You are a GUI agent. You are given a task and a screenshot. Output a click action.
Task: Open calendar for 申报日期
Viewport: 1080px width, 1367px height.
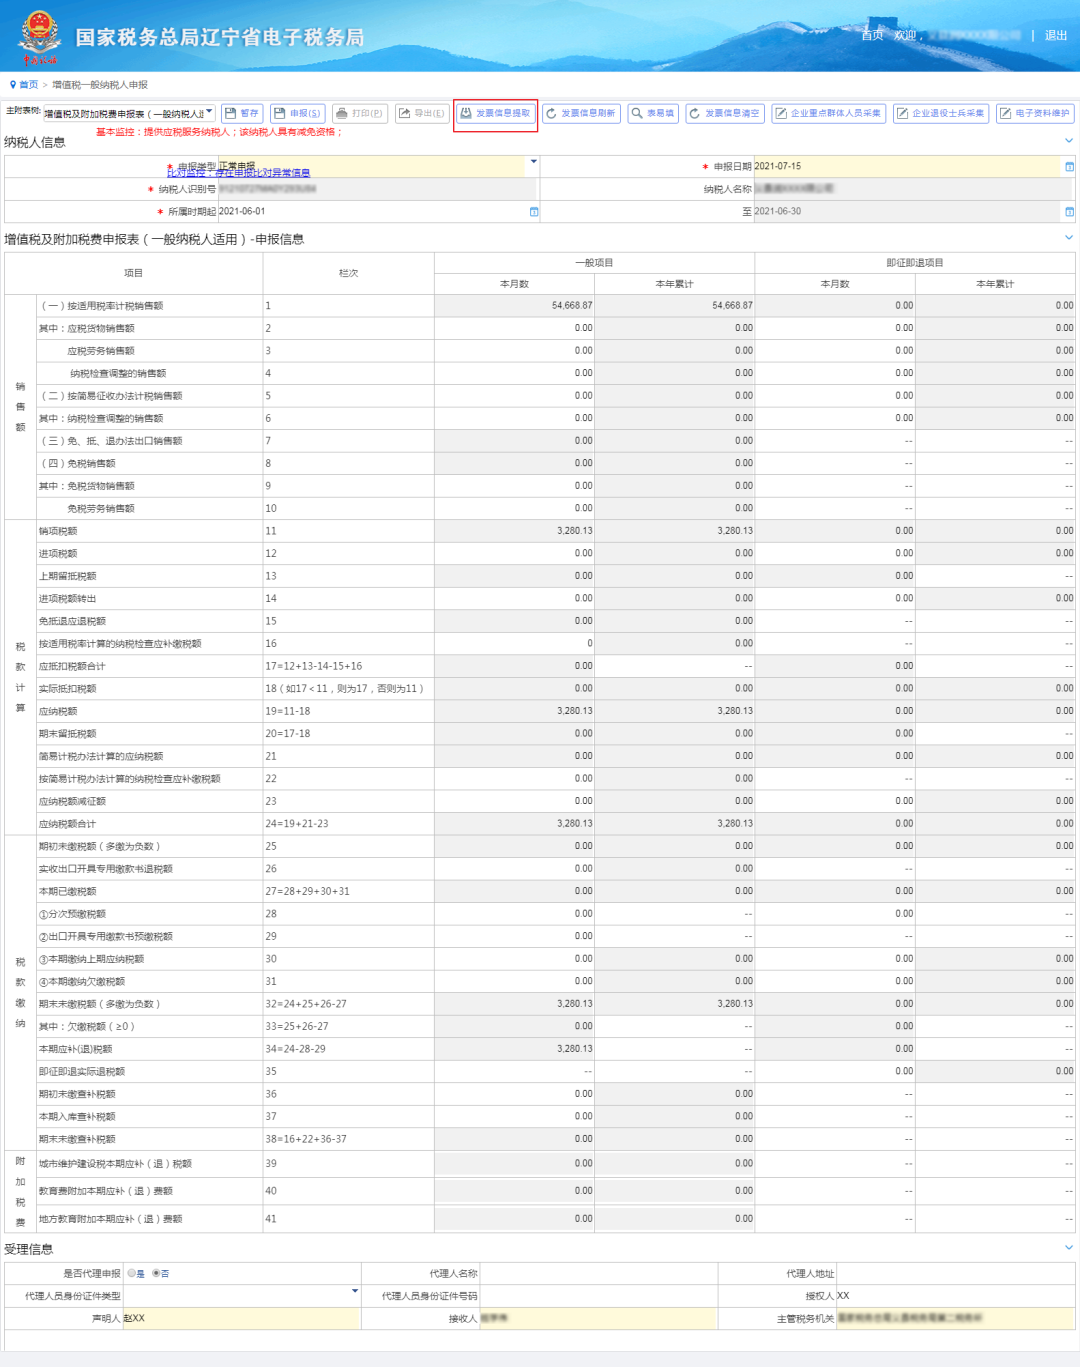click(x=1069, y=167)
